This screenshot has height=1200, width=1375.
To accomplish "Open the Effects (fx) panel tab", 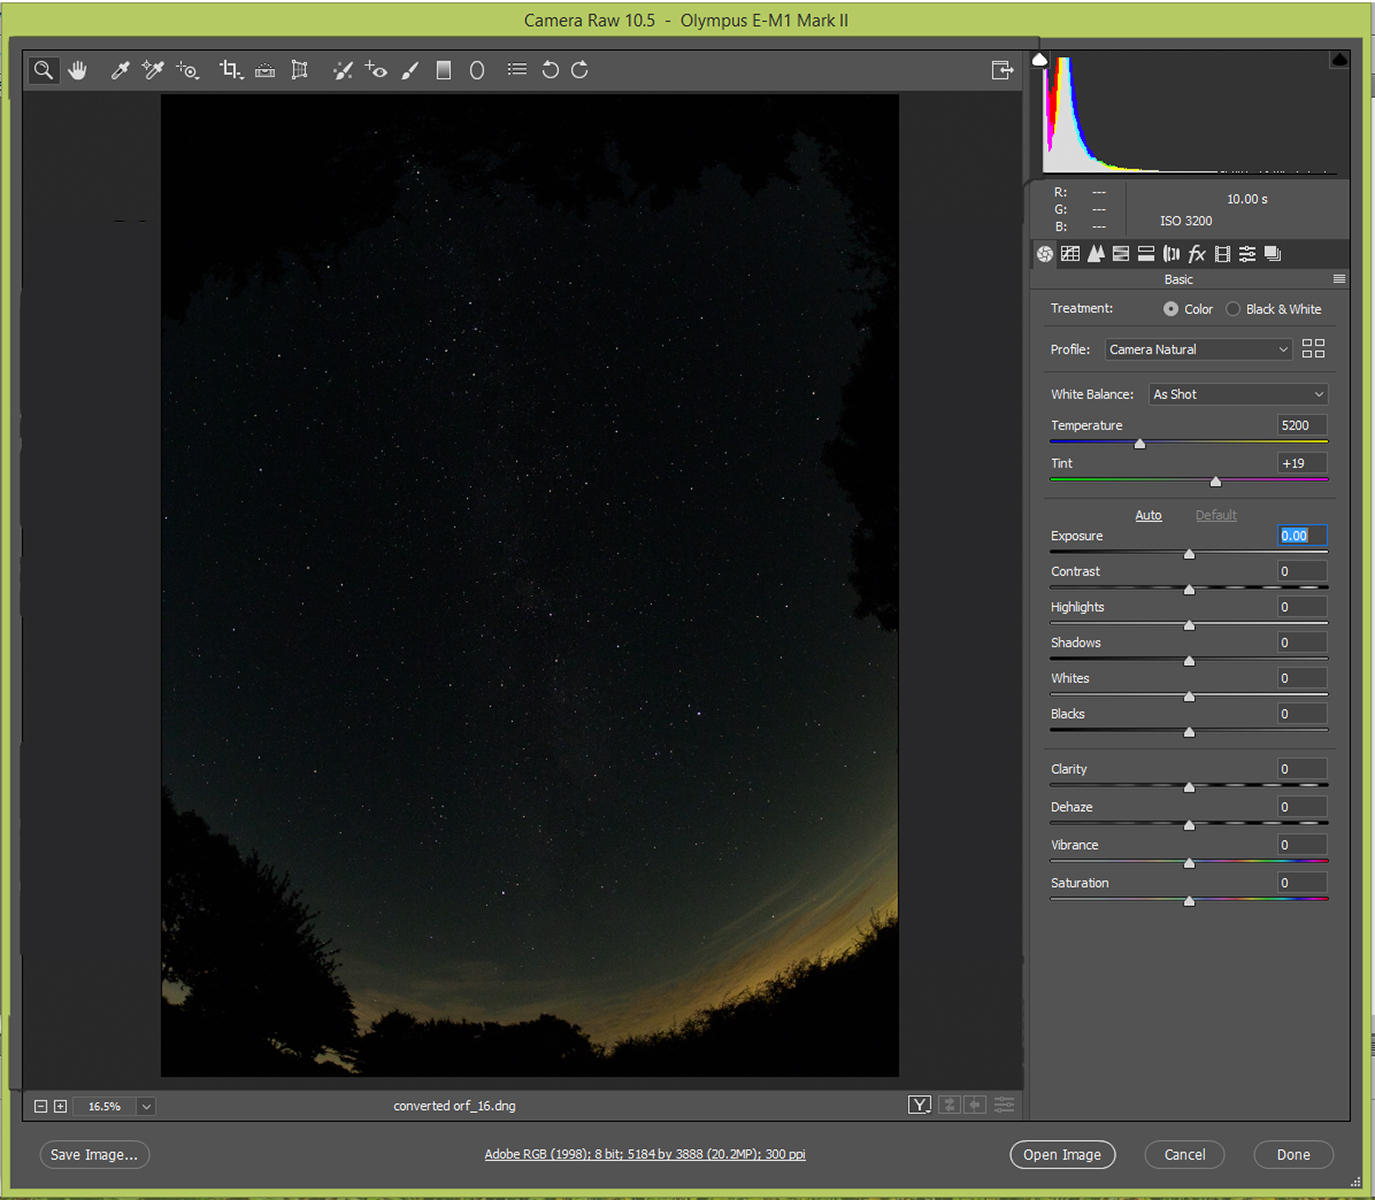I will click(1197, 254).
